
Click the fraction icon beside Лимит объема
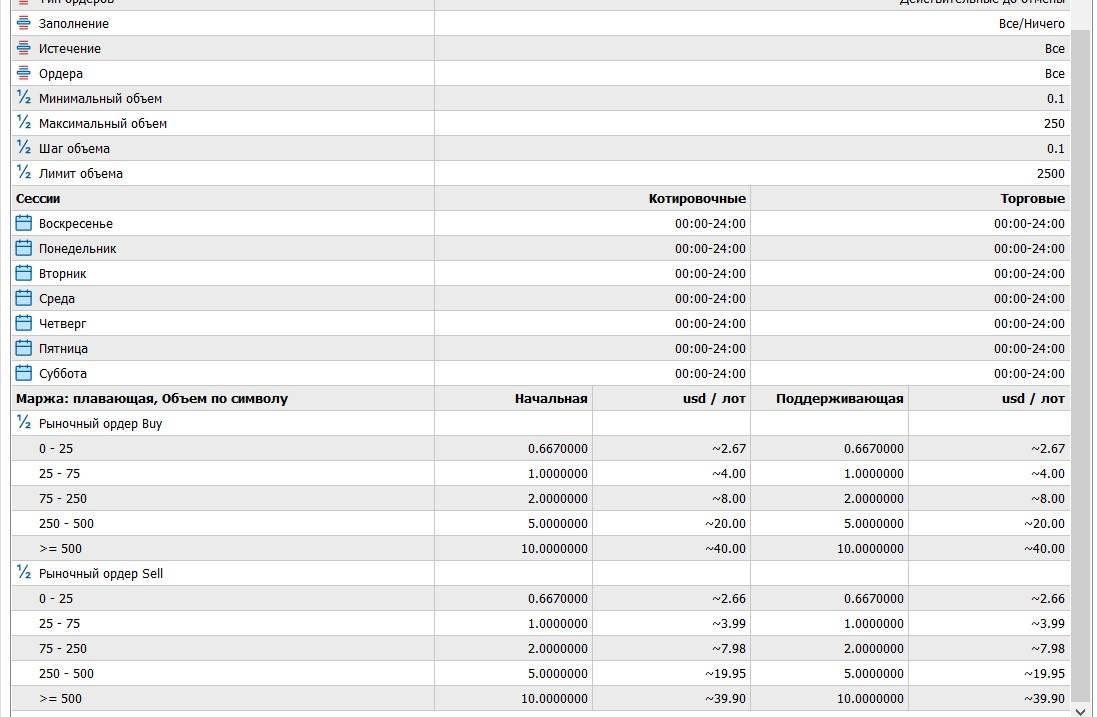click(x=24, y=173)
